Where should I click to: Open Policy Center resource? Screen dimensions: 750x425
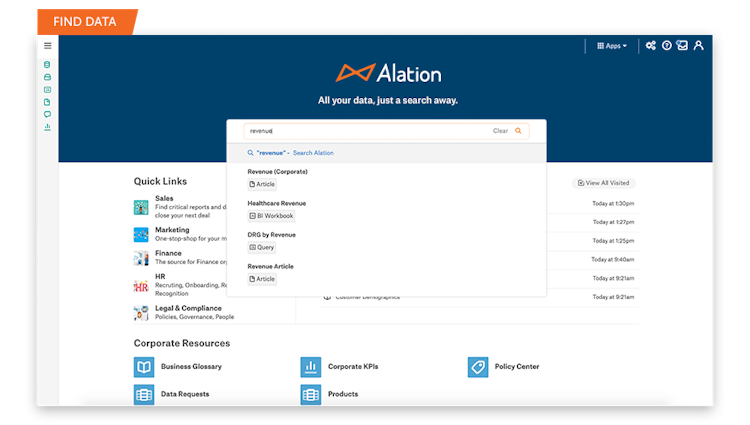click(517, 367)
